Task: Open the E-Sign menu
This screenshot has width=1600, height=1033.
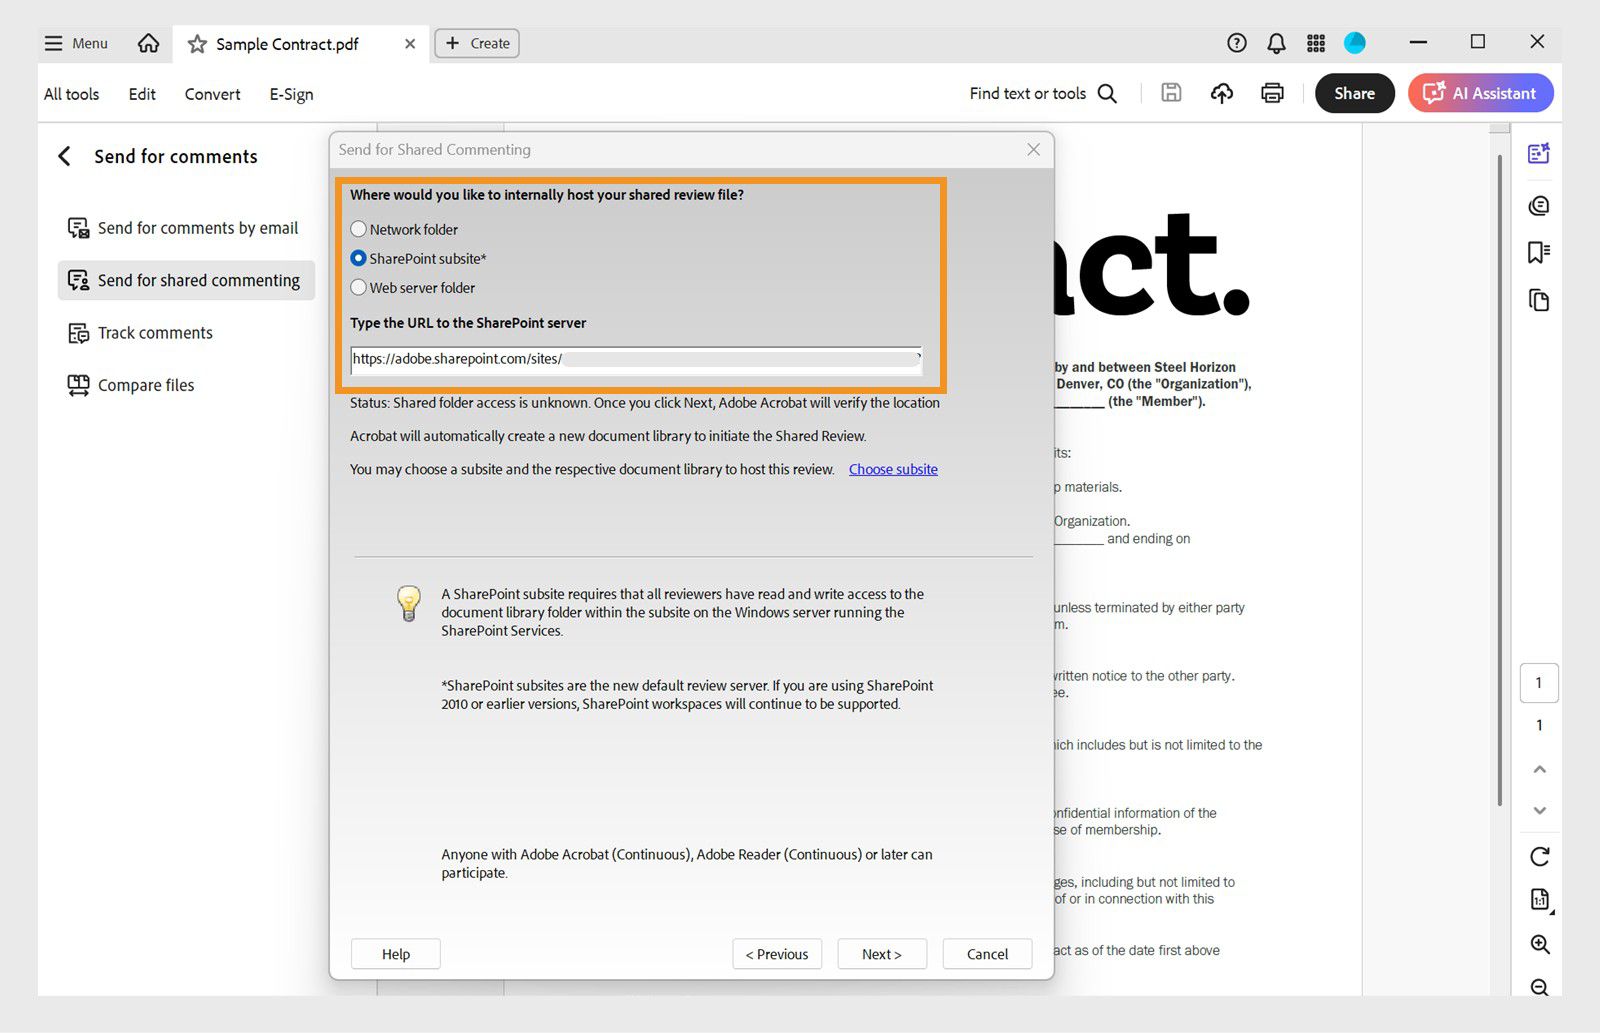Action: 290,93
